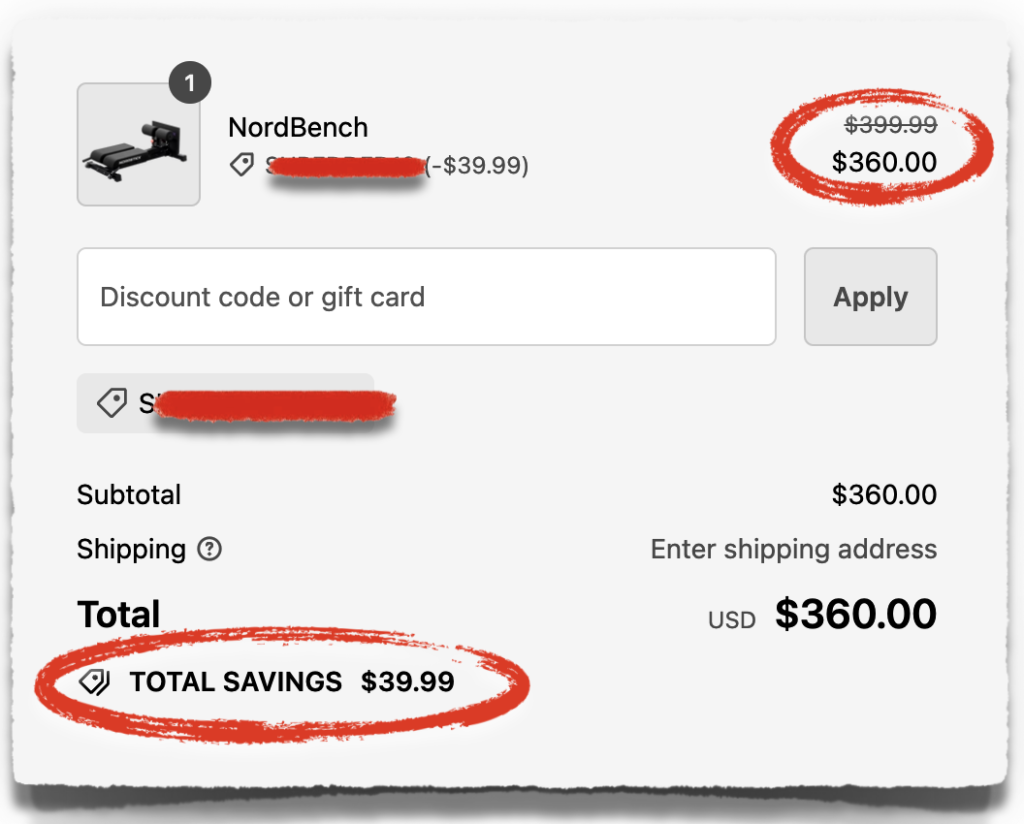This screenshot has width=1024, height=824.
Task: Click the Apply button
Action: click(x=870, y=296)
